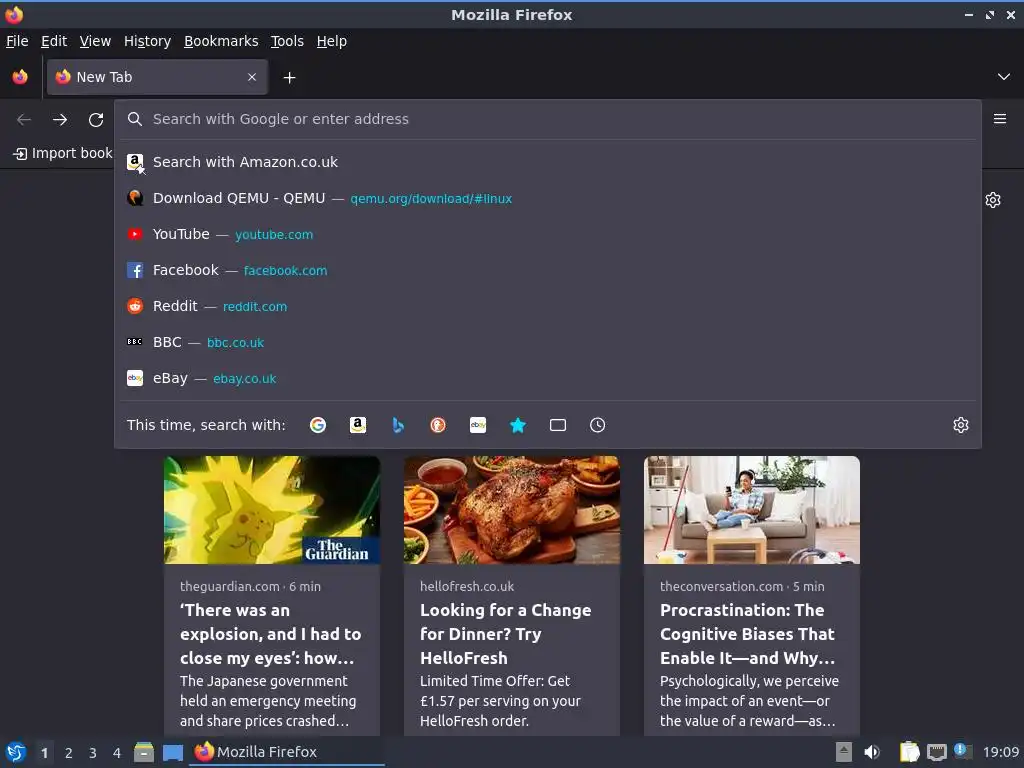Click into the address bar search field
The height and width of the screenshot is (768, 1024).
547,119
